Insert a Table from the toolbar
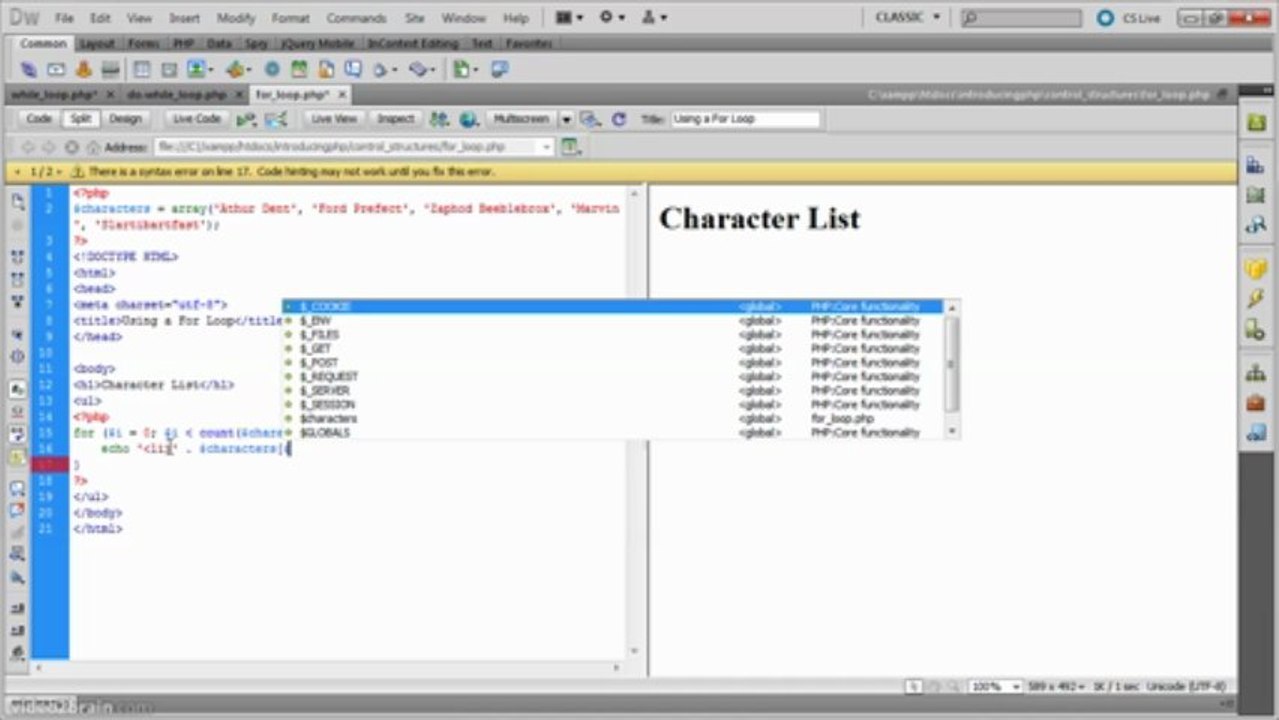The width and height of the screenshot is (1279, 720). click(x=142, y=69)
